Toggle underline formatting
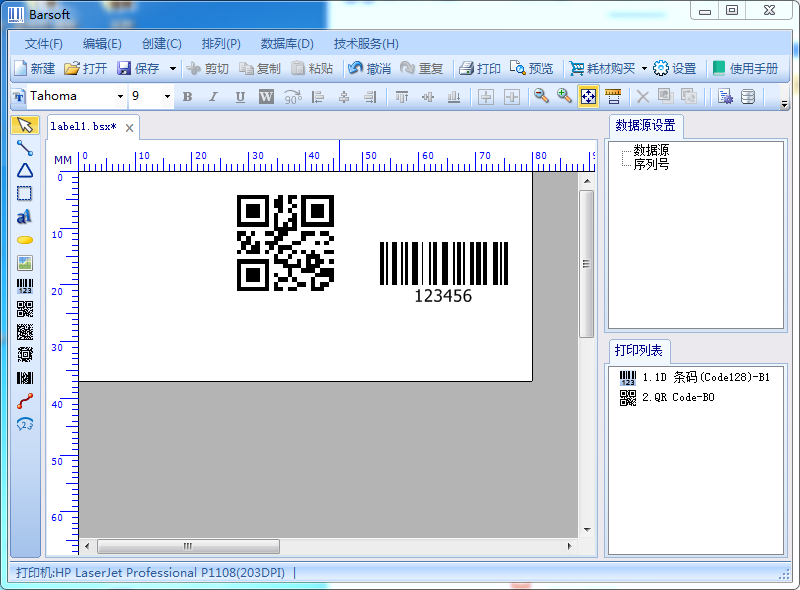 (x=240, y=96)
